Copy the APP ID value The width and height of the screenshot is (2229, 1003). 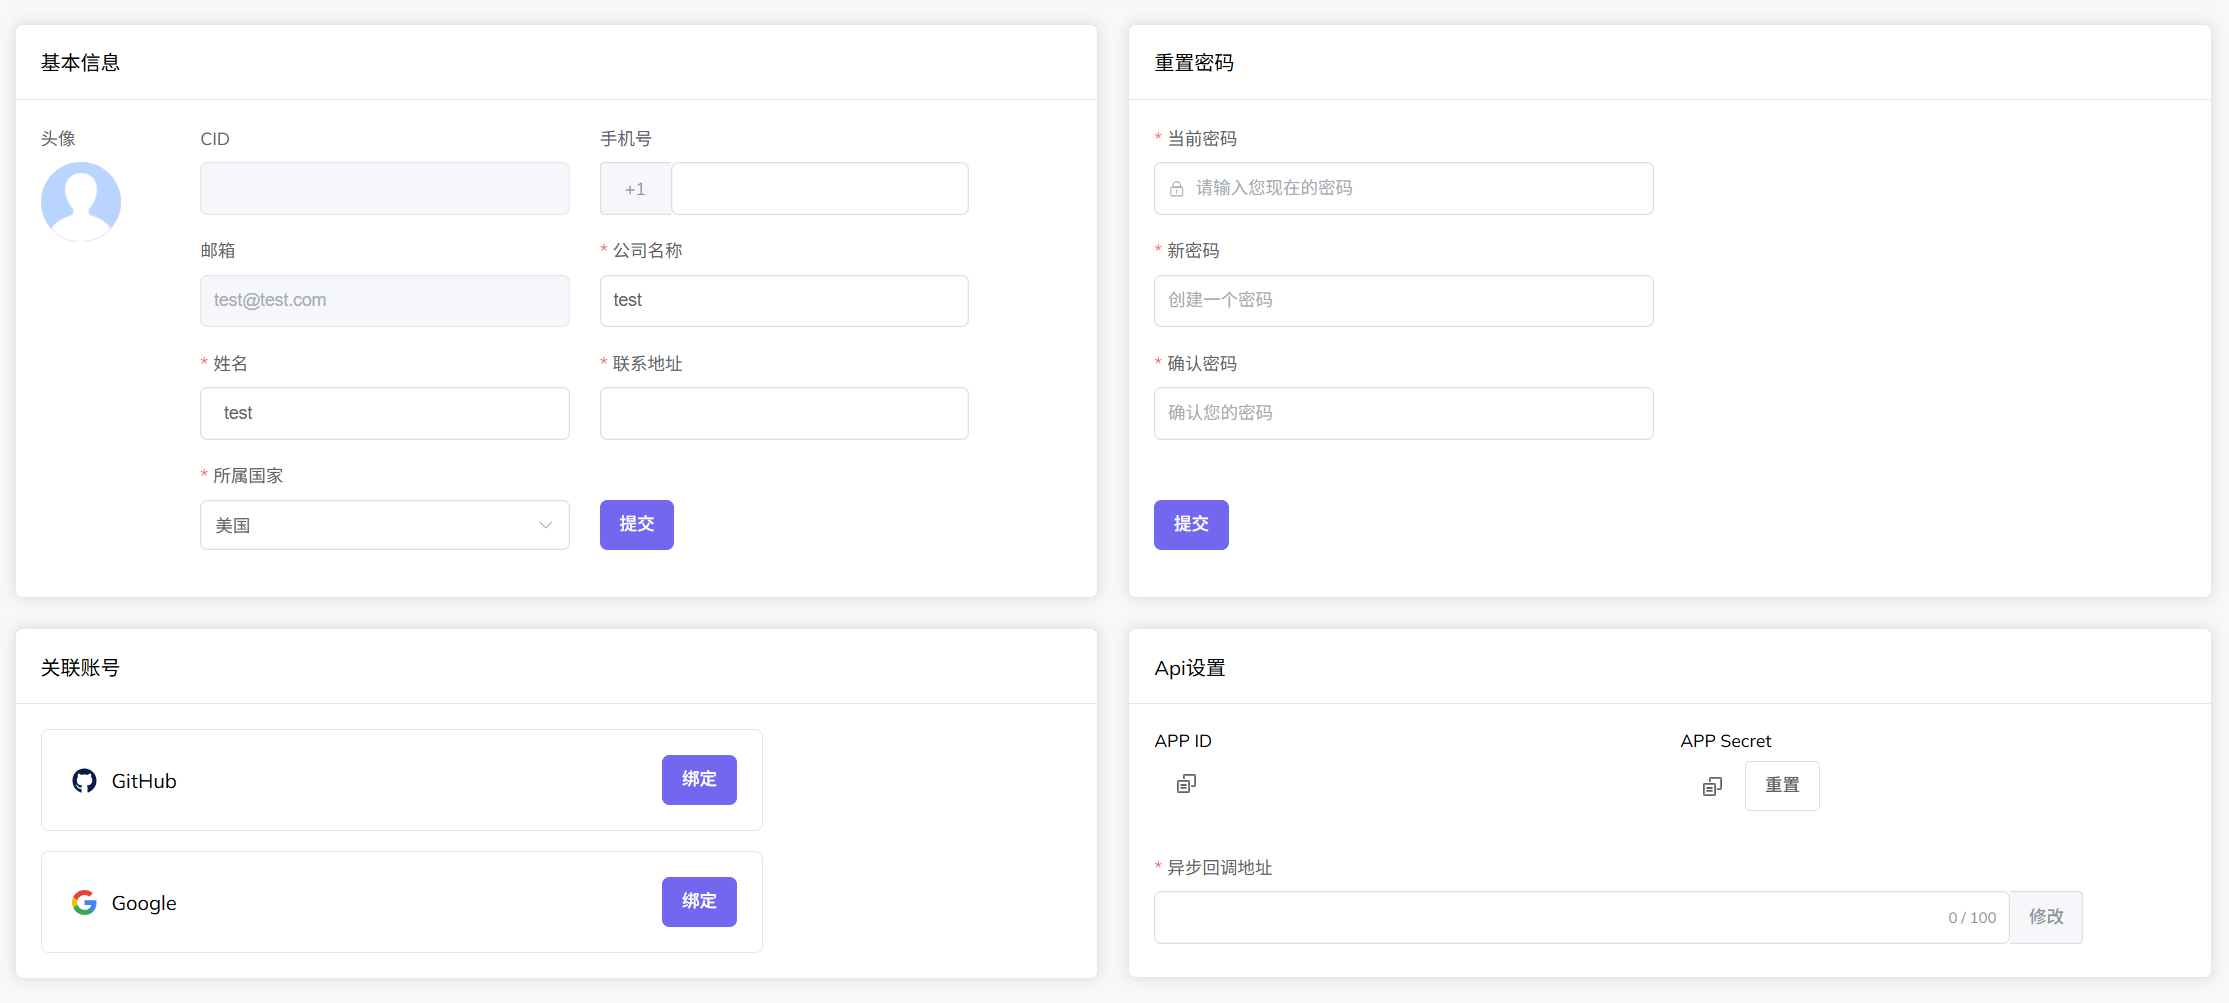(x=1186, y=784)
